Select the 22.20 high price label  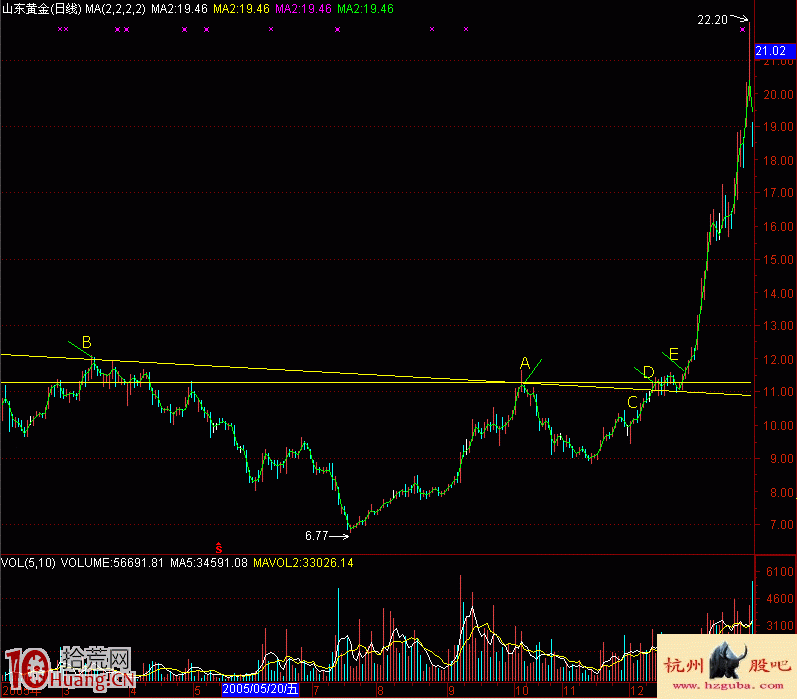point(713,20)
